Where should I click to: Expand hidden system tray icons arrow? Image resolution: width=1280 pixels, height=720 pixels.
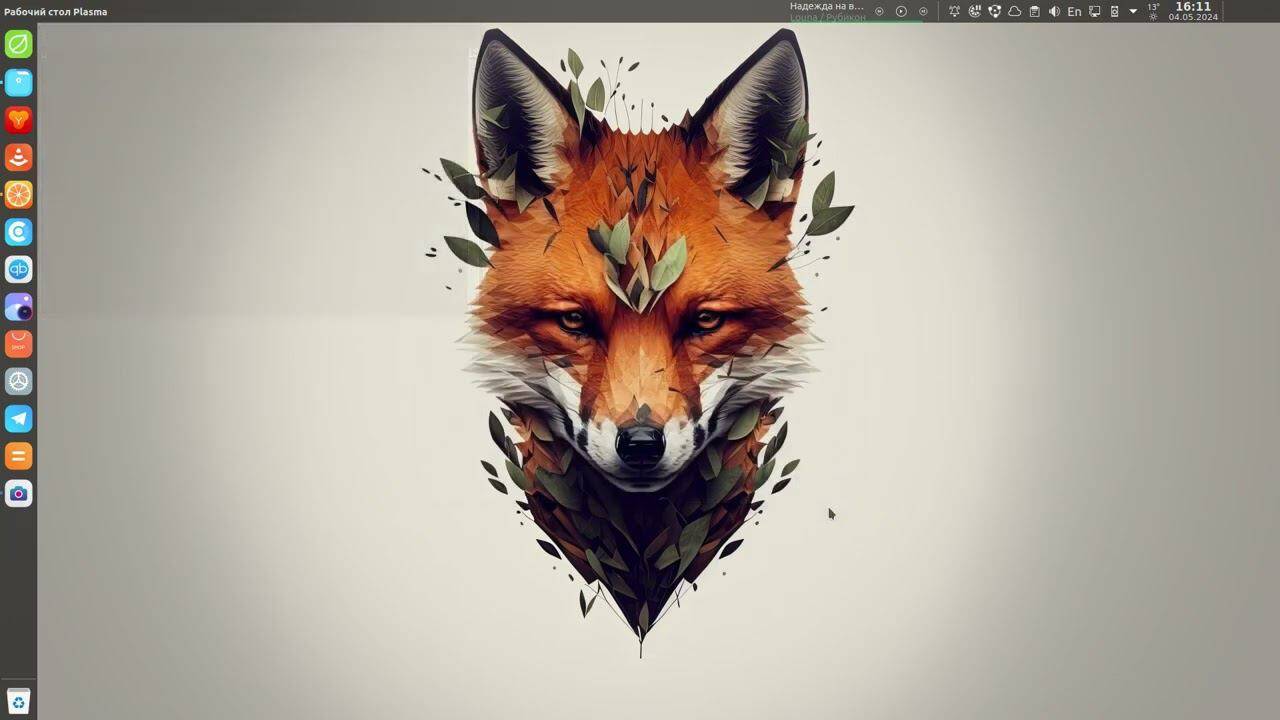pos(1133,12)
